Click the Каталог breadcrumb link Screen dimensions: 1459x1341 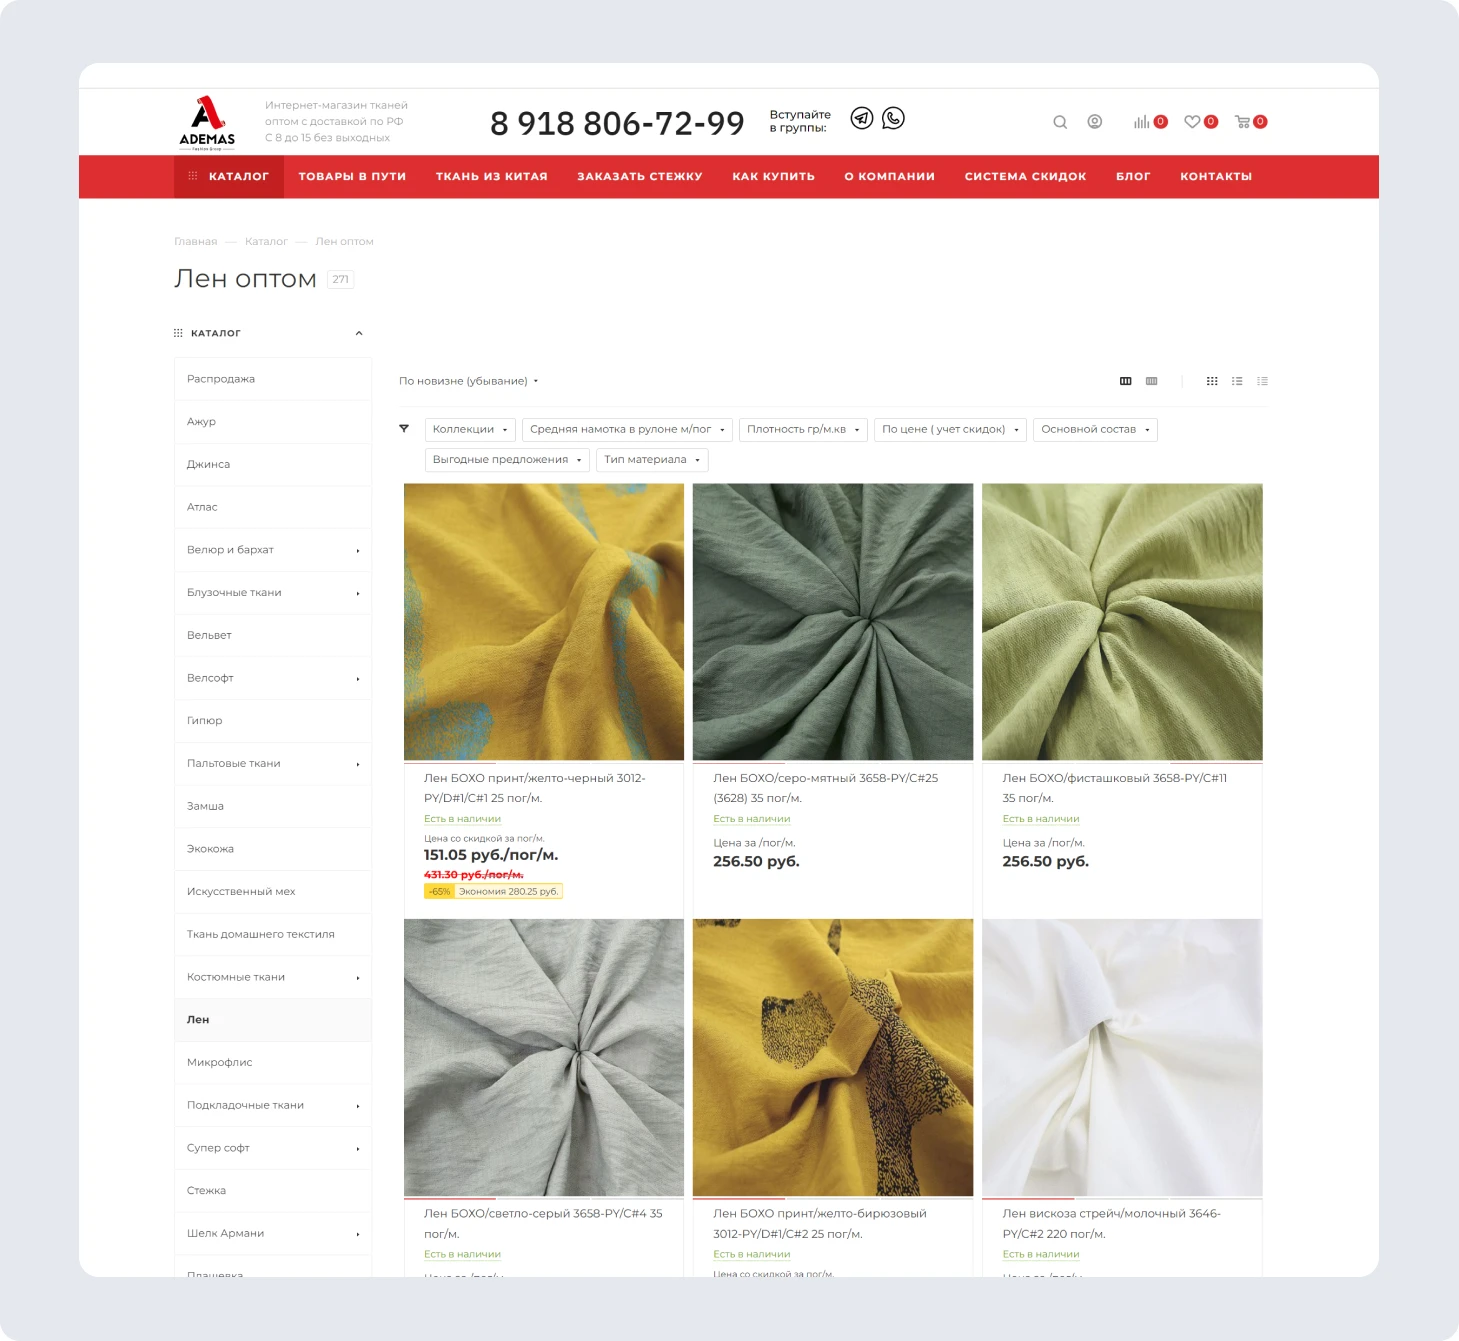point(266,241)
